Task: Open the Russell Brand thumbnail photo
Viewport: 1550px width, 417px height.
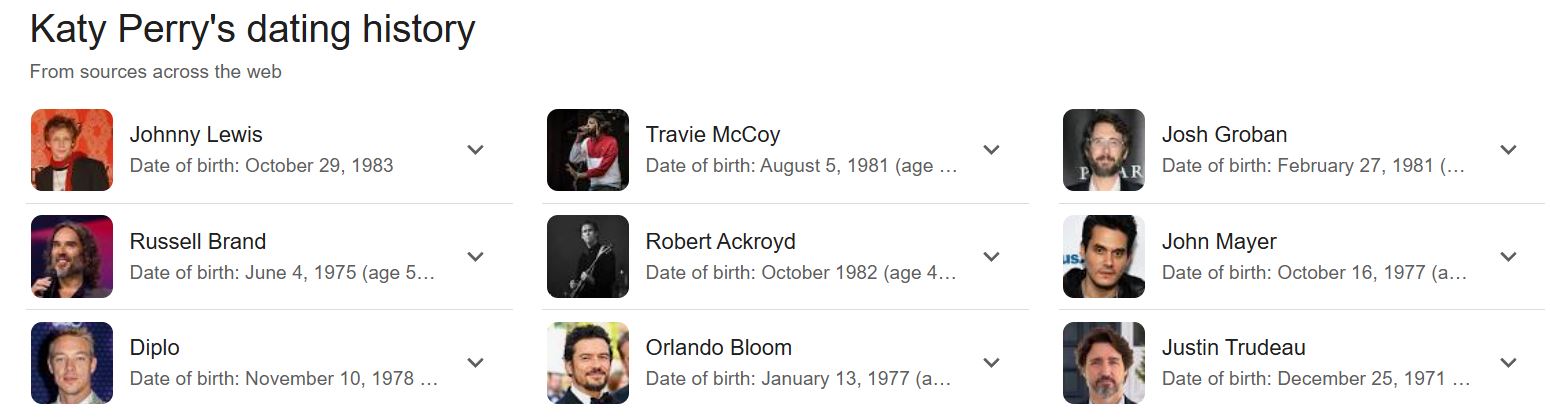Action: tap(72, 257)
